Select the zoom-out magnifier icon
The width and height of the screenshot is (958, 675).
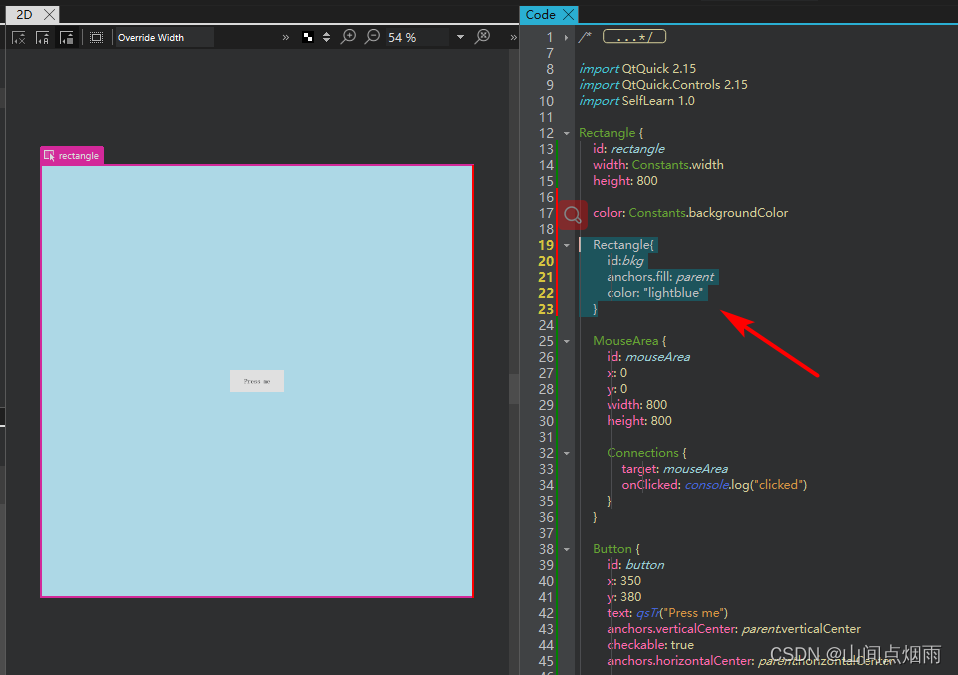(372, 37)
